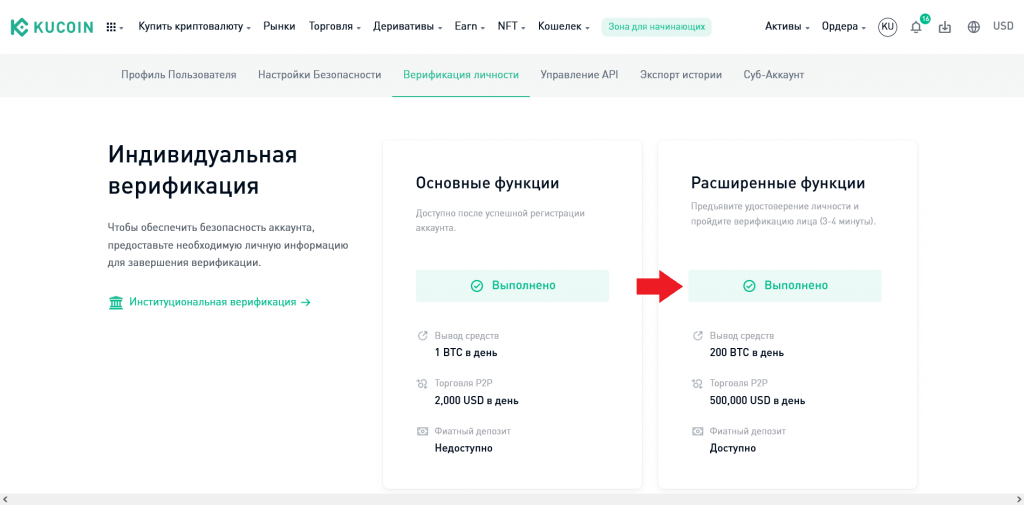The height and width of the screenshot is (505, 1024).
Task: Click the institutional verification bank icon
Action: tap(116, 302)
